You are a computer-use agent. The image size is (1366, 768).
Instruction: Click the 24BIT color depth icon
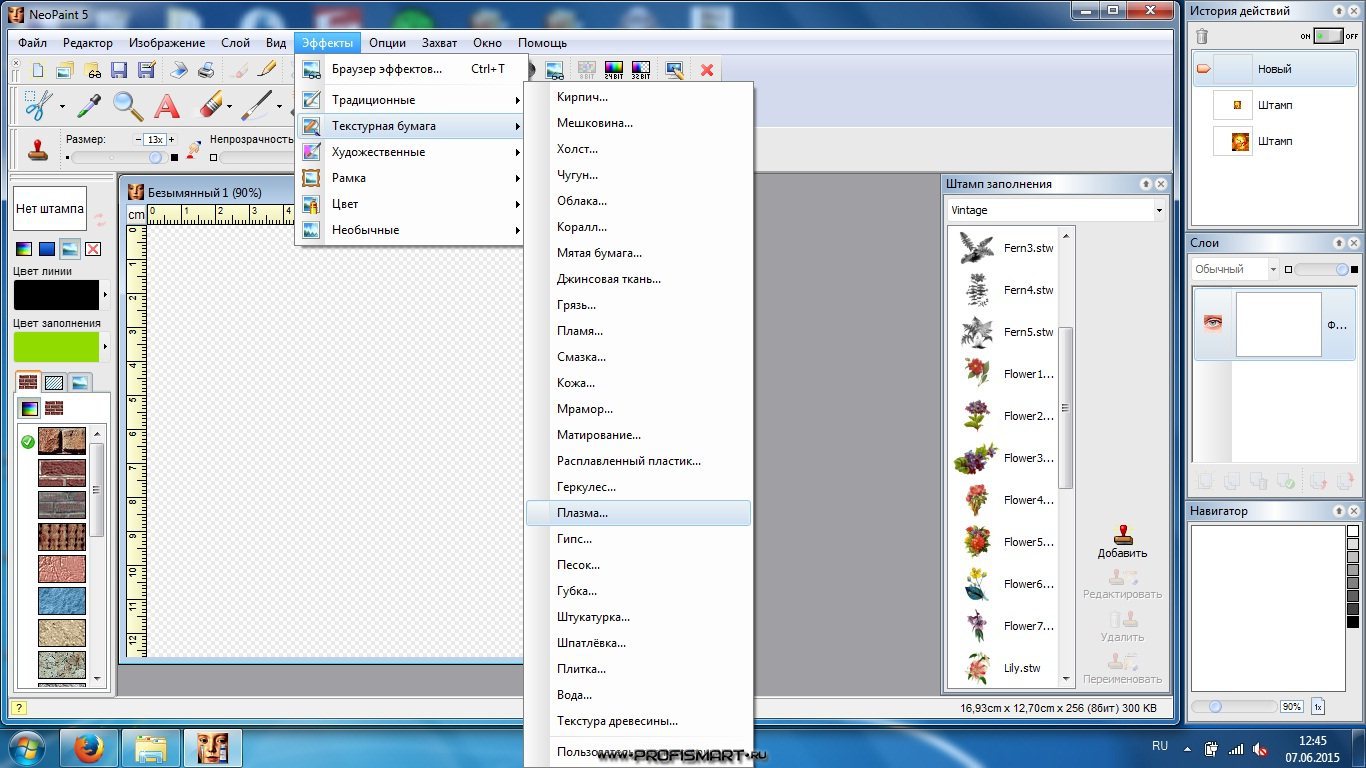(x=614, y=70)
